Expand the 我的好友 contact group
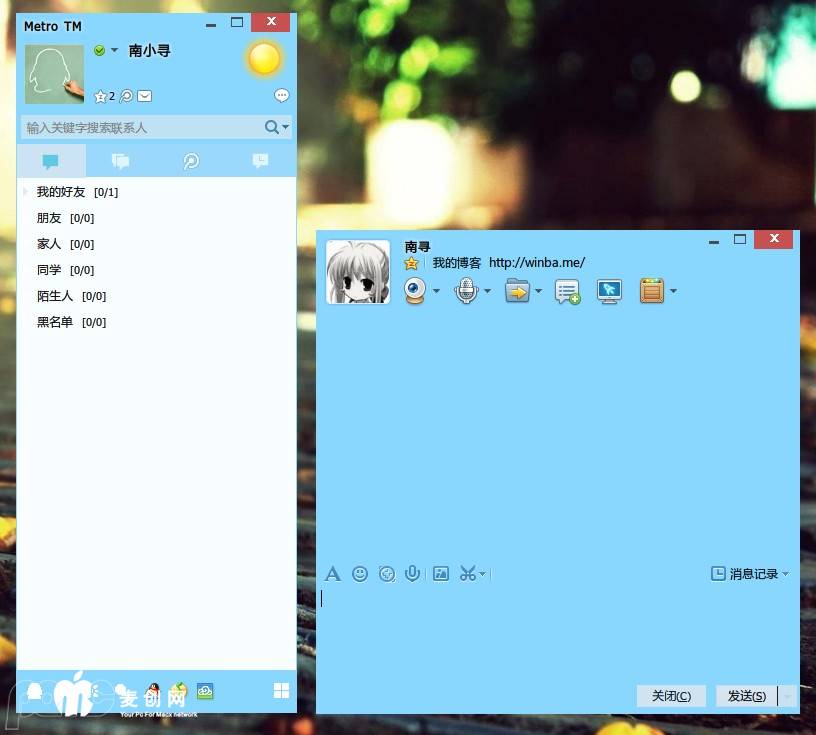The image size is (816, 735). point(25,192)
